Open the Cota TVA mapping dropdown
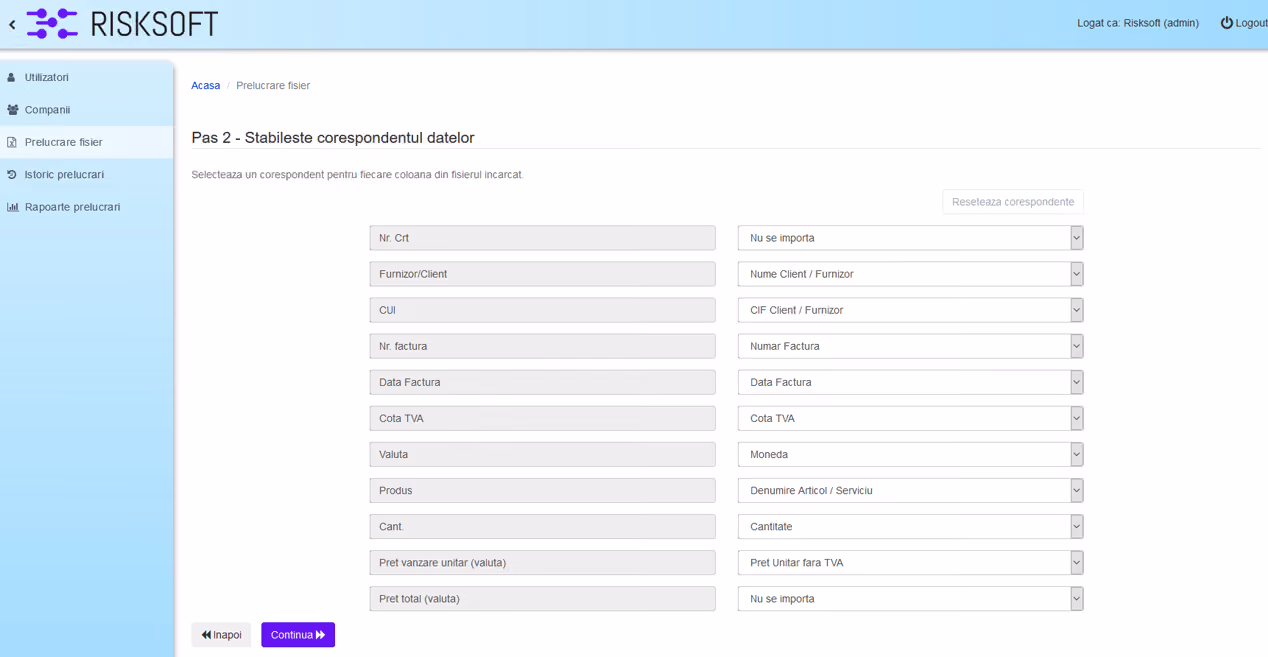This screenshot has width=1268, height=657. tap(910, 418)
